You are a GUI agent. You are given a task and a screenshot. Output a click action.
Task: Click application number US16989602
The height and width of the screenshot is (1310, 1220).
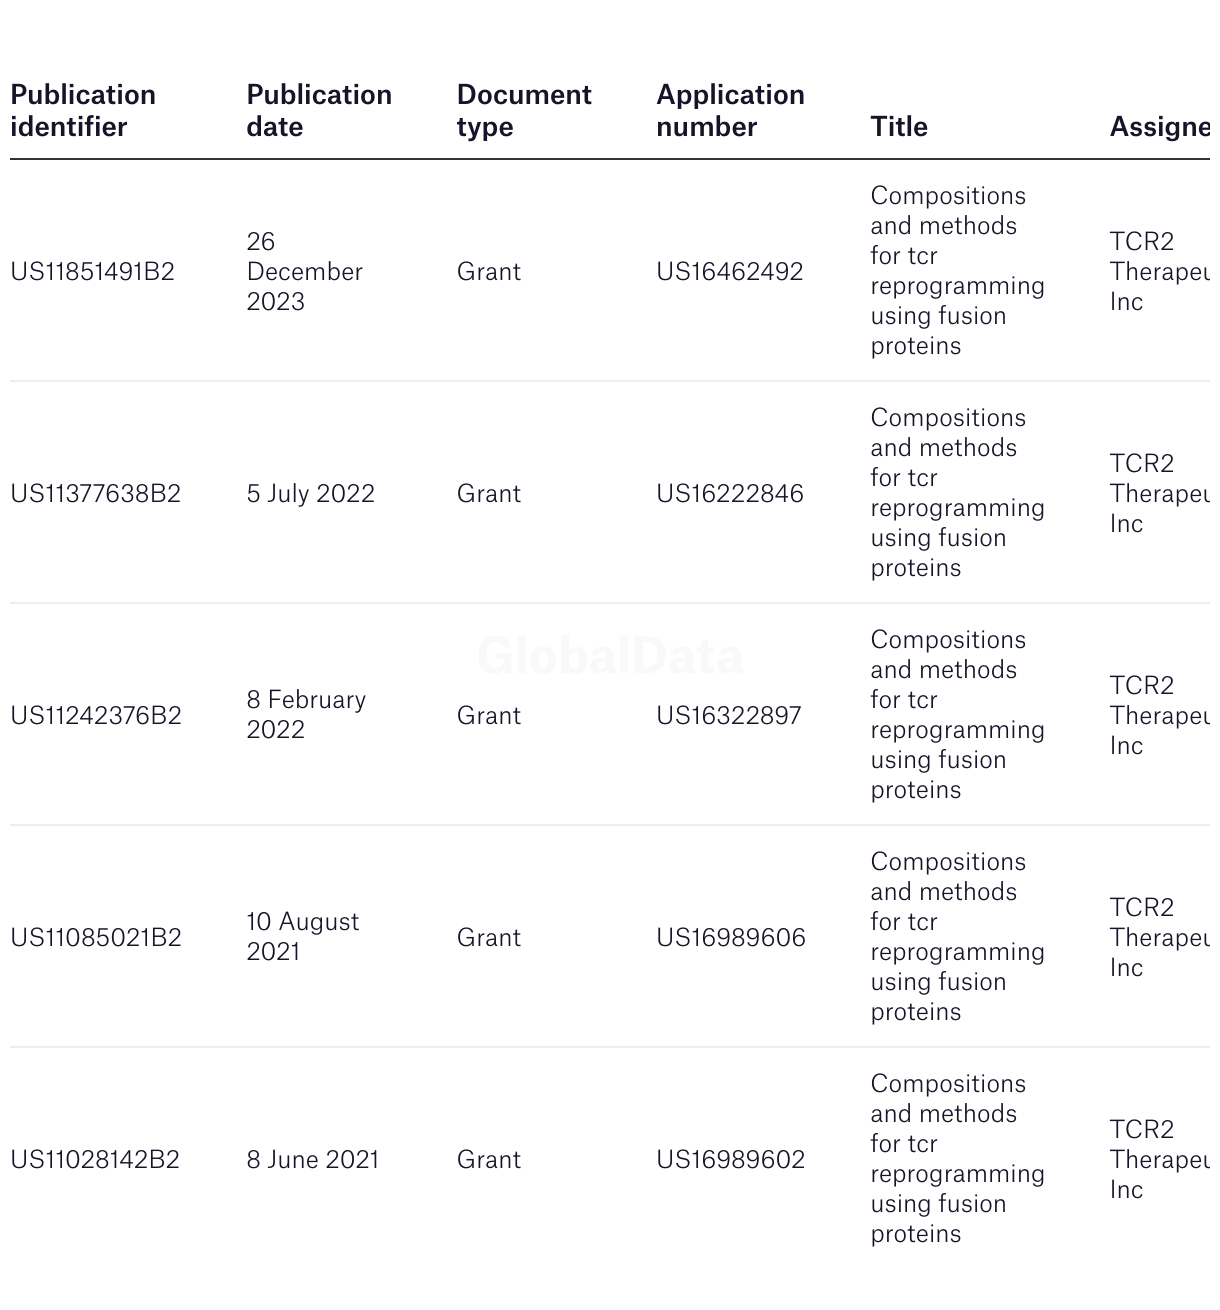(731, 1160)
